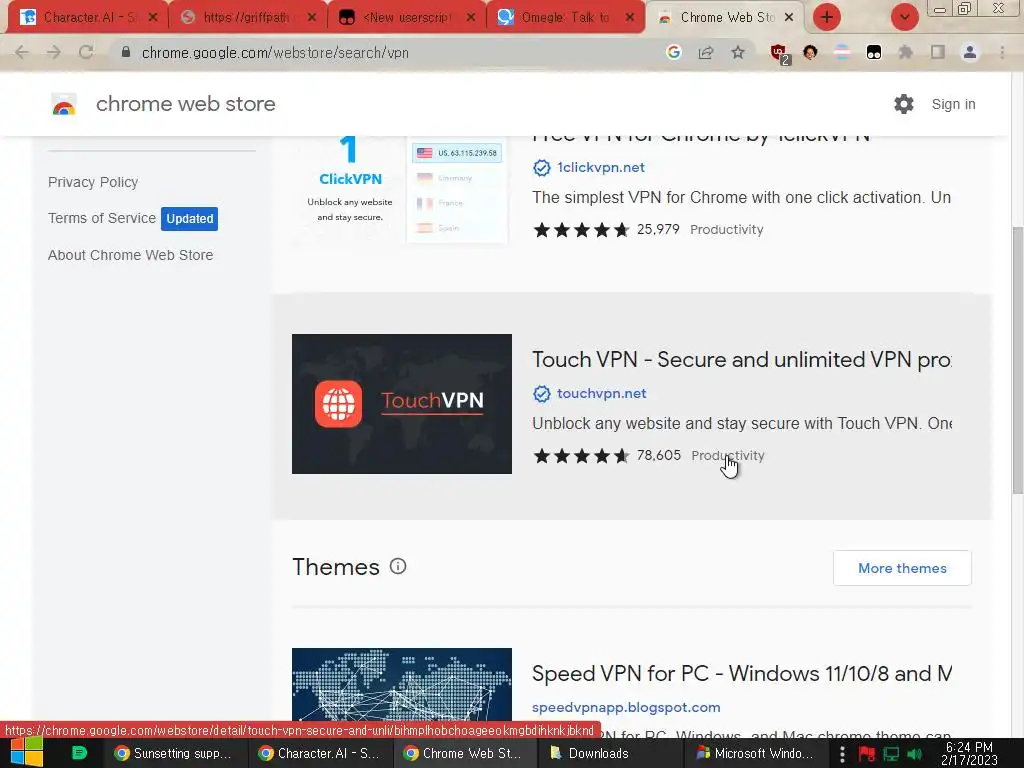This screenshot has height=768, width=1024.
Task: Click the Chrome Web Store settings gear
Action: point(904,104)
